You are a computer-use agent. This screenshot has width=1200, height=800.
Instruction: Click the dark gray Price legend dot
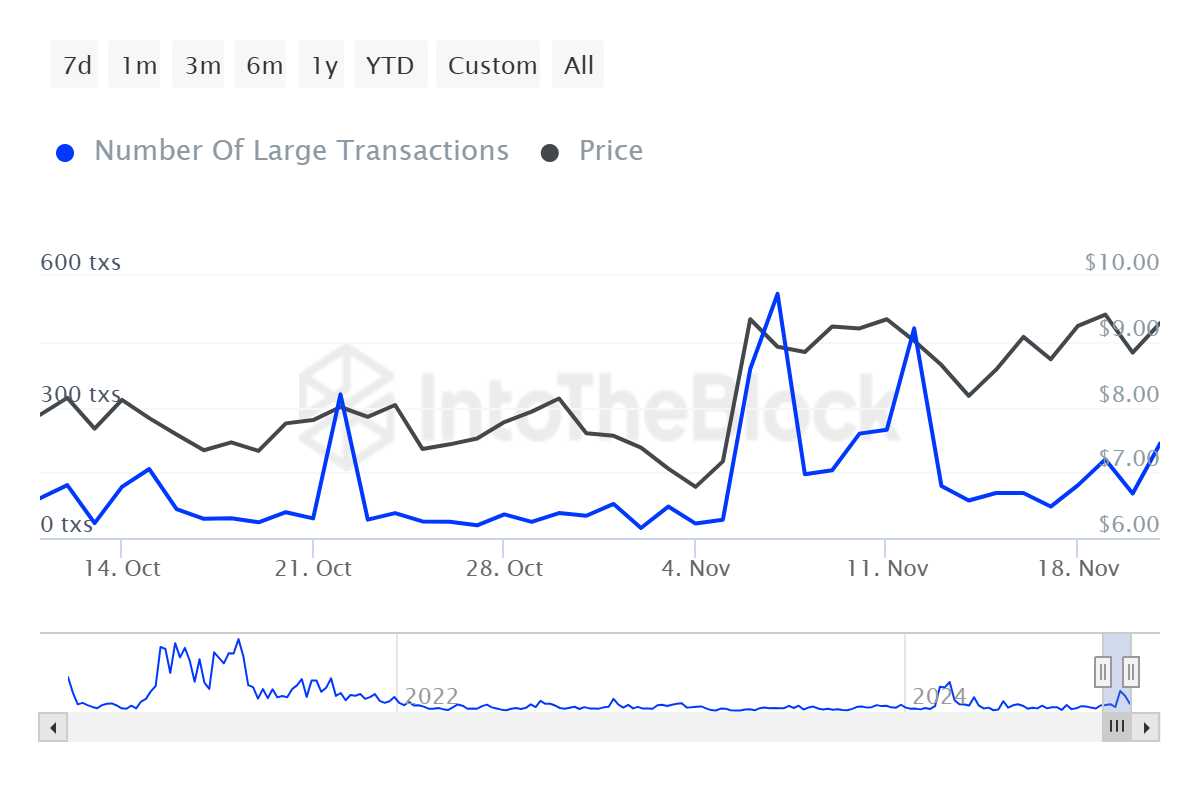pos(550,153)
